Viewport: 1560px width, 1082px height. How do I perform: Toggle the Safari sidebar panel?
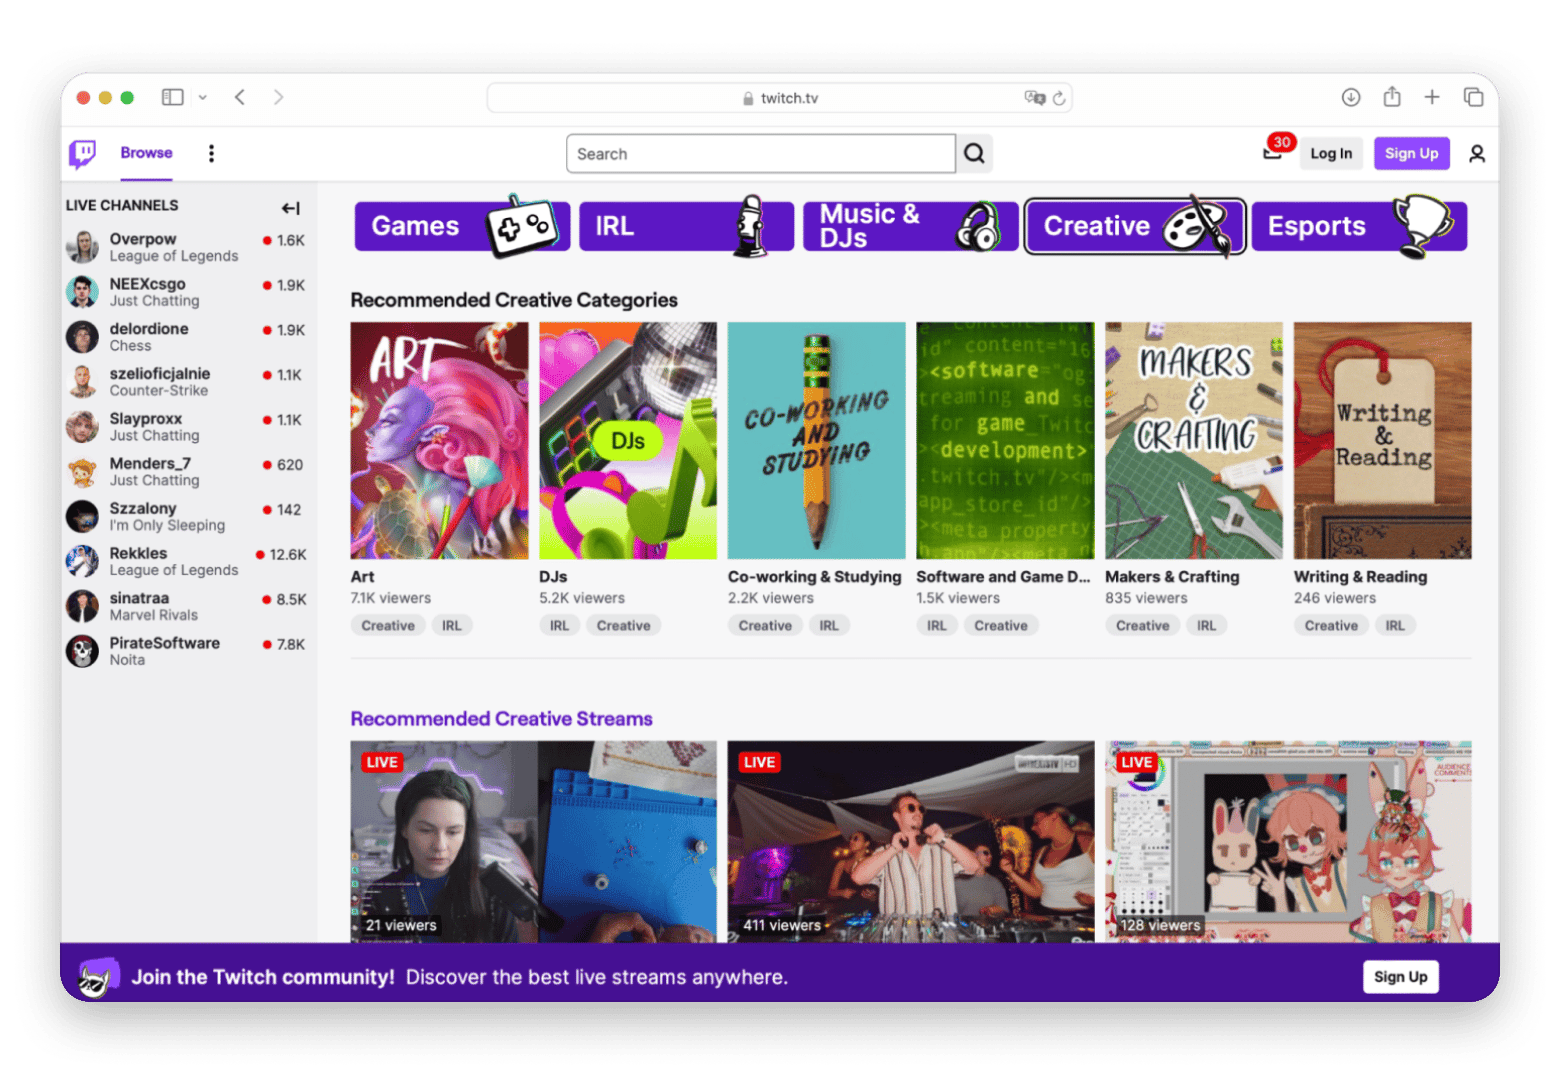173,97
